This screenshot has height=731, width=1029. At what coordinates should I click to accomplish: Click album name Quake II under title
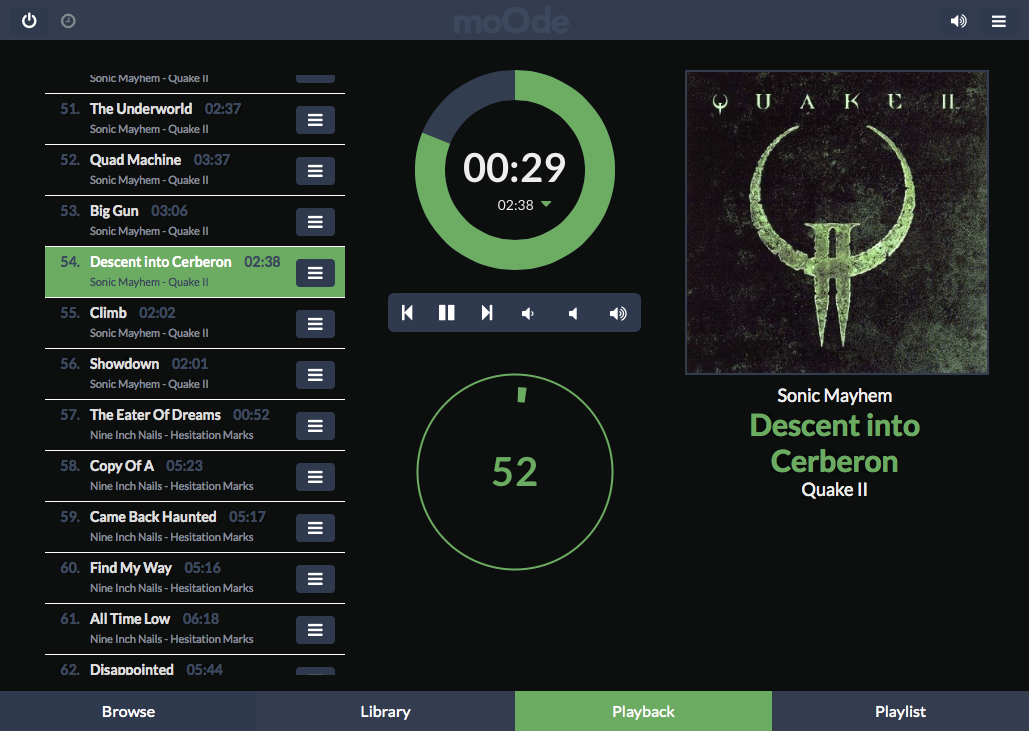tap(834, 490)
